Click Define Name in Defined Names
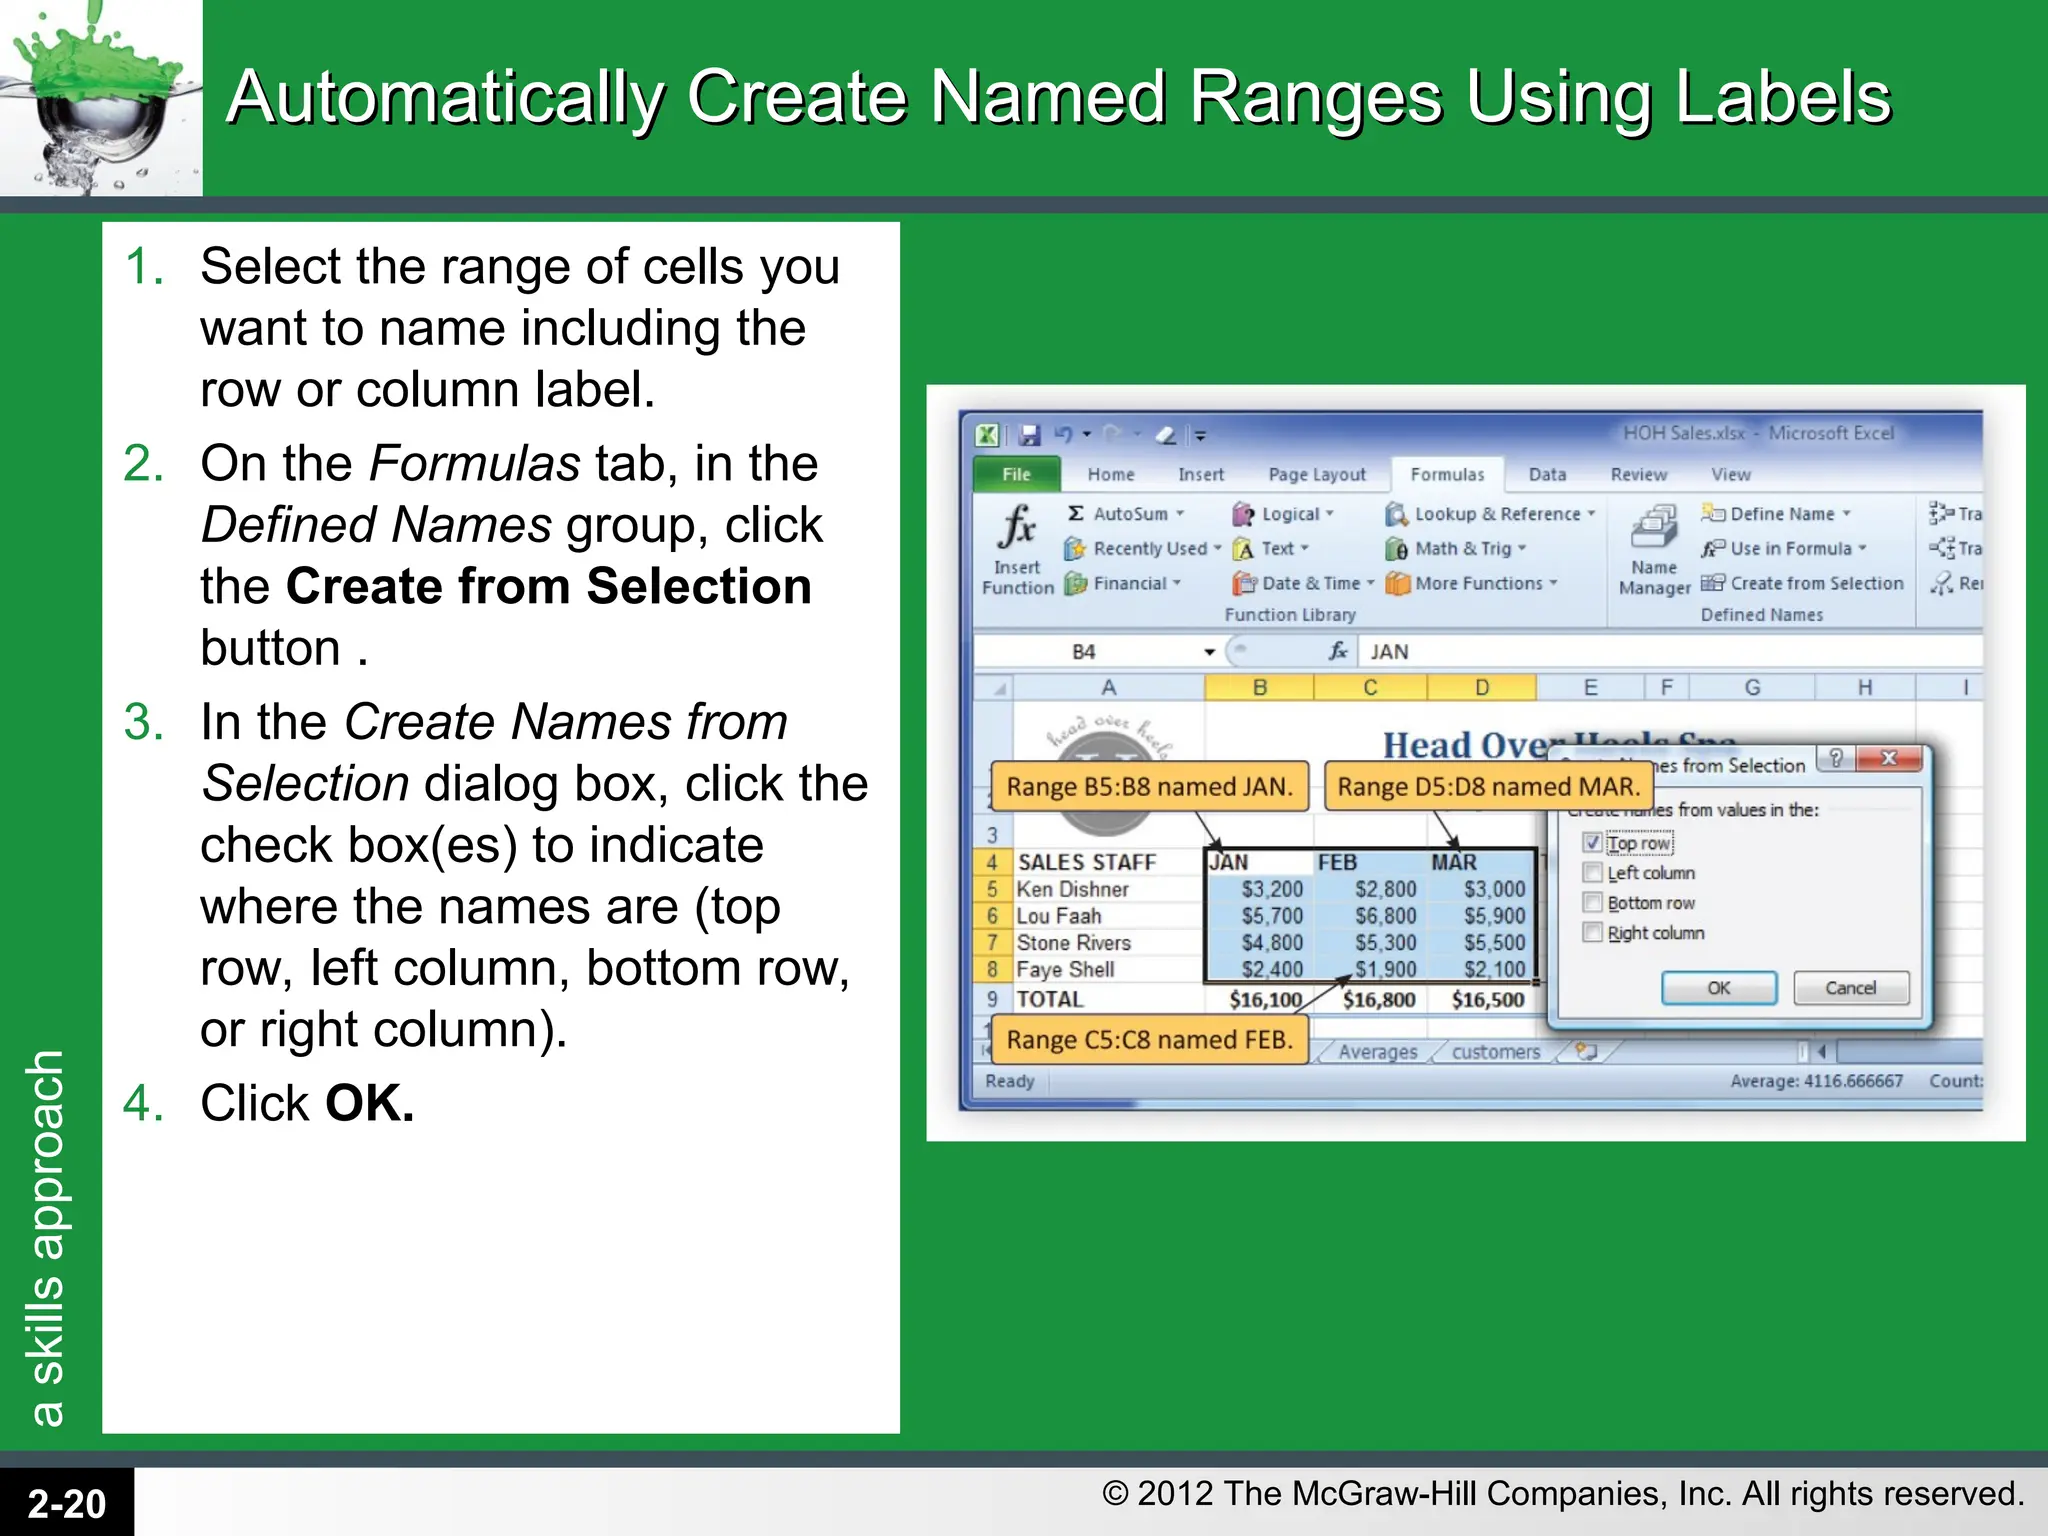The height and width of the screenshot is (1536, 2048). click(1776, 514)
